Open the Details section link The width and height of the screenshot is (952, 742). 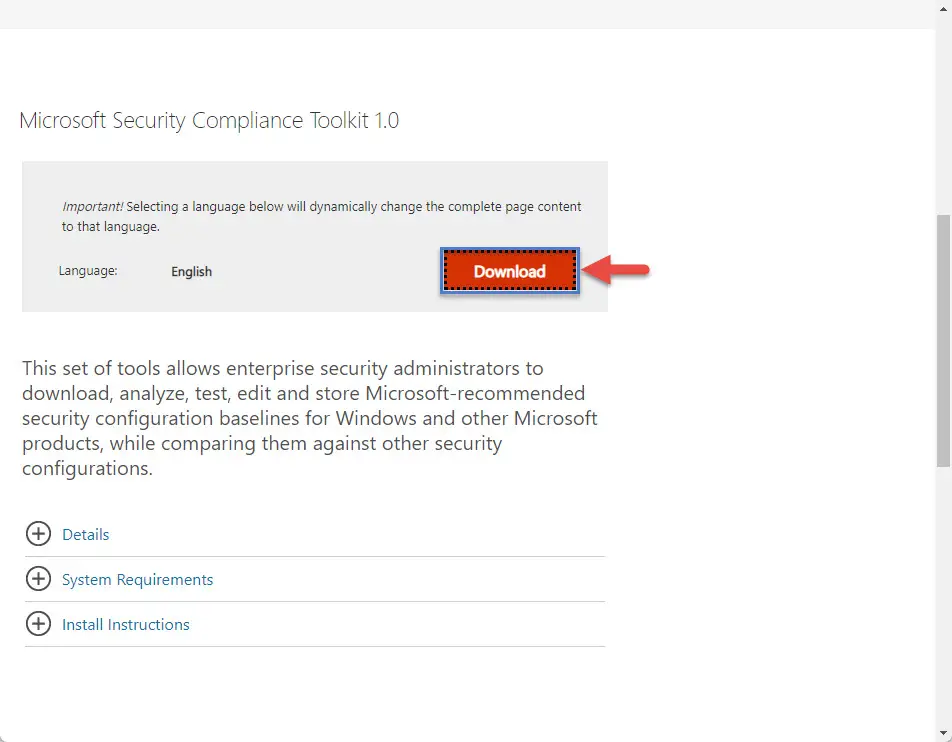[x=86, y=534]
